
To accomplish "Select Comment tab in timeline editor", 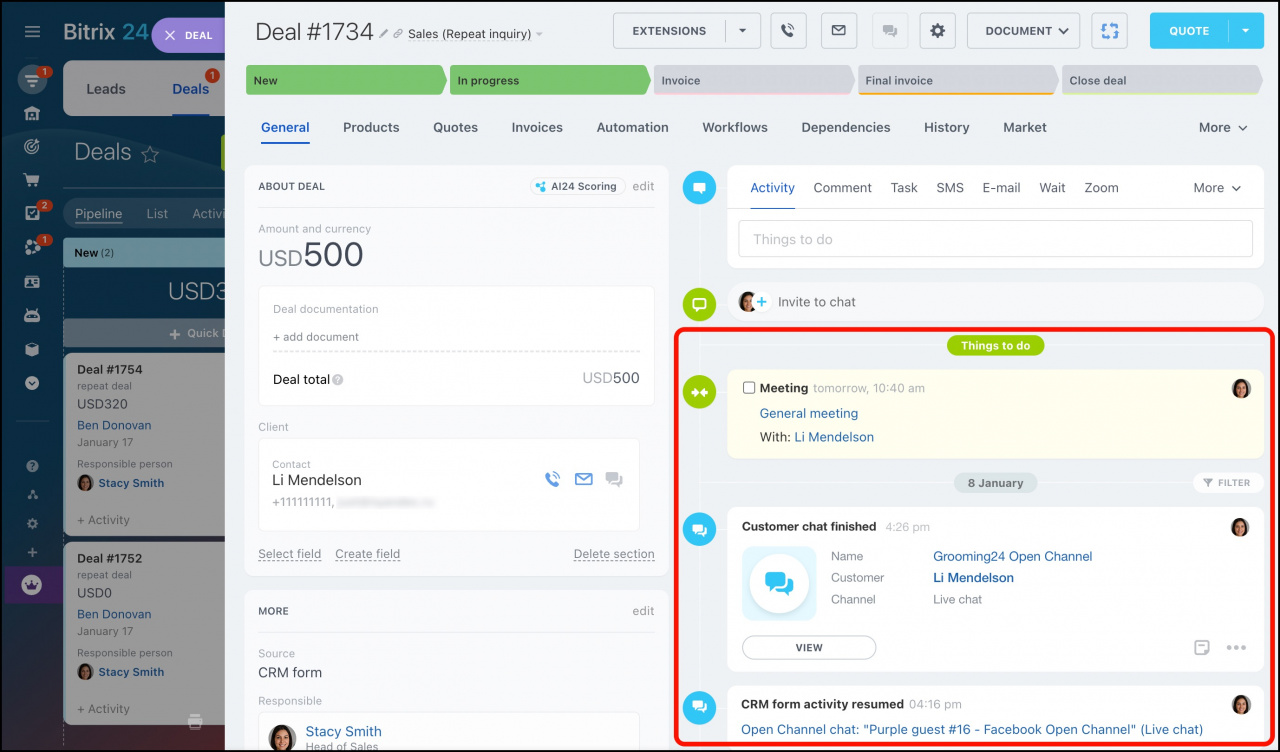I will 842,188.
